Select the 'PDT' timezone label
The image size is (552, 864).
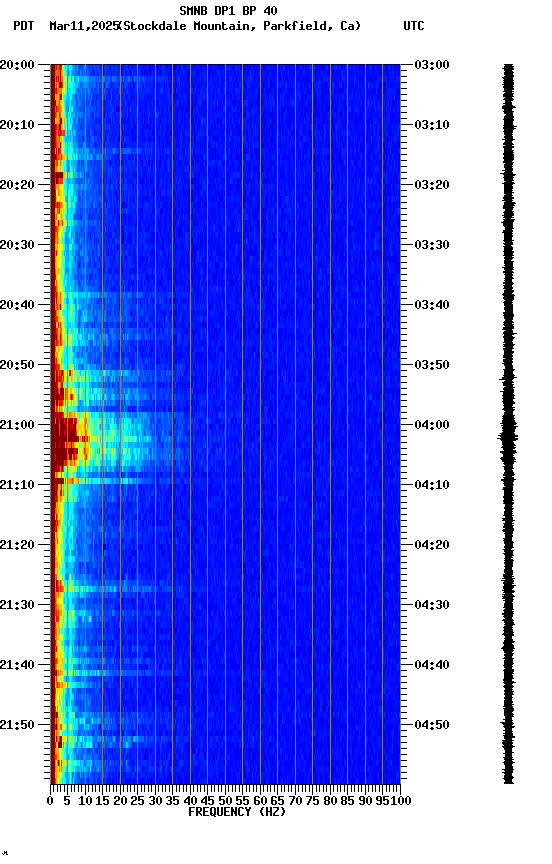coord(24,26)
